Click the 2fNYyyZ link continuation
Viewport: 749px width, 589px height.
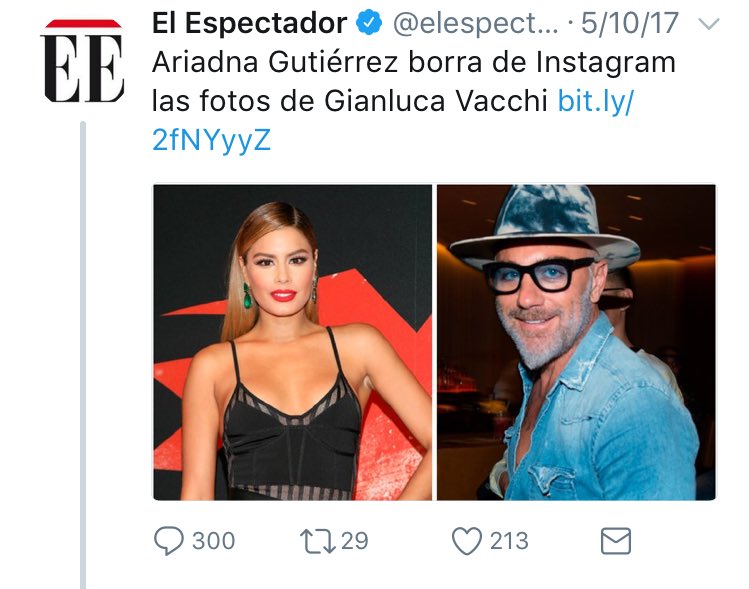(x=212, y=140)
